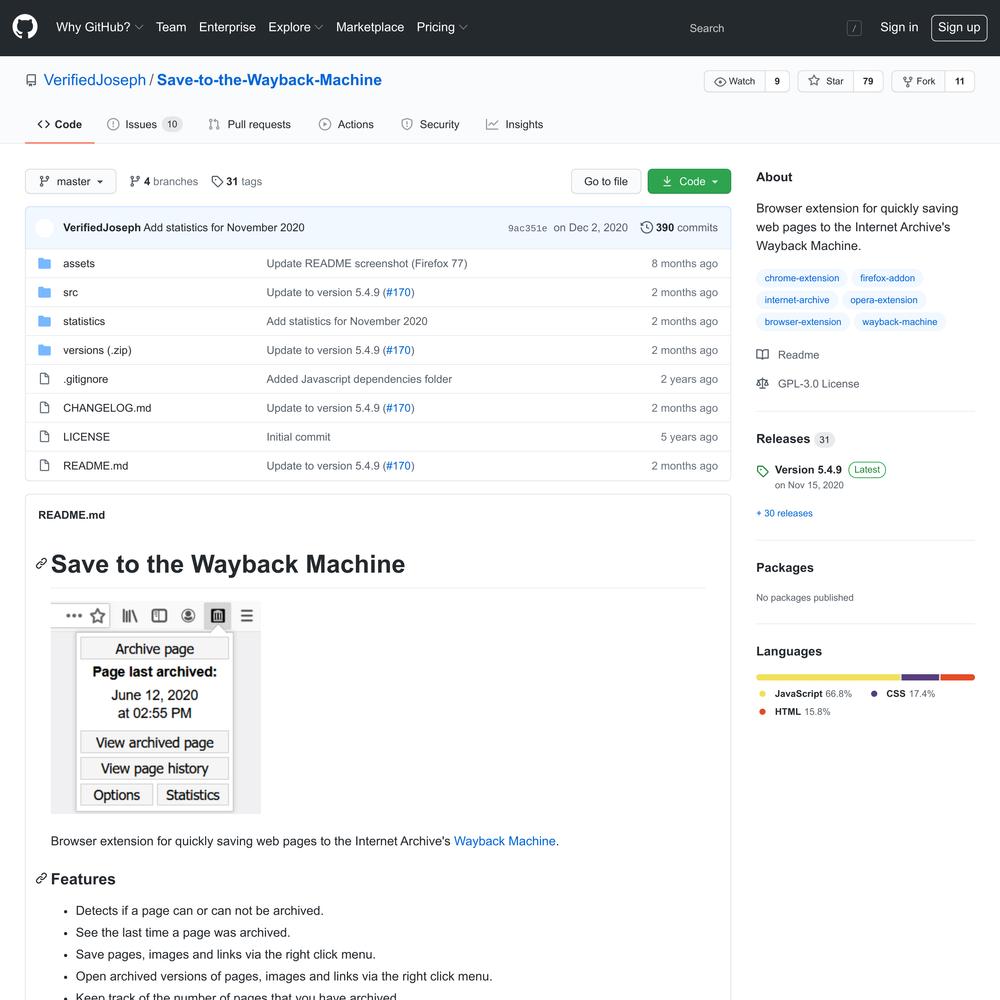Click the repository icon beside VerifiedJoseph
The image size is (1000, 1000).
point(31,80)
